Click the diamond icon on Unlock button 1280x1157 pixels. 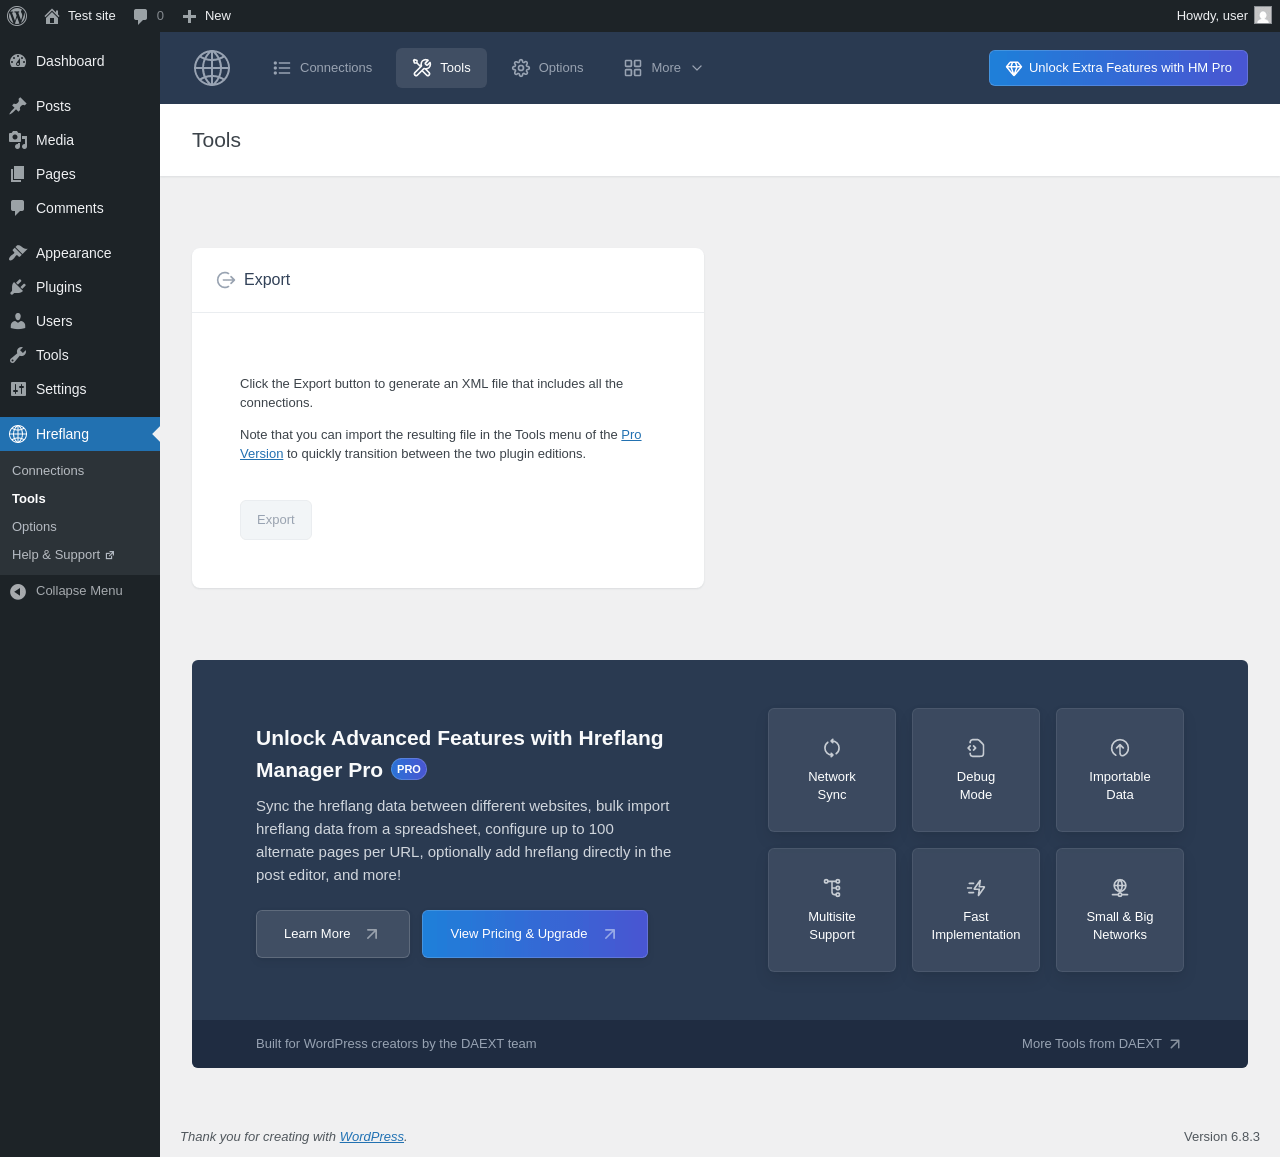click(1014, 68)
